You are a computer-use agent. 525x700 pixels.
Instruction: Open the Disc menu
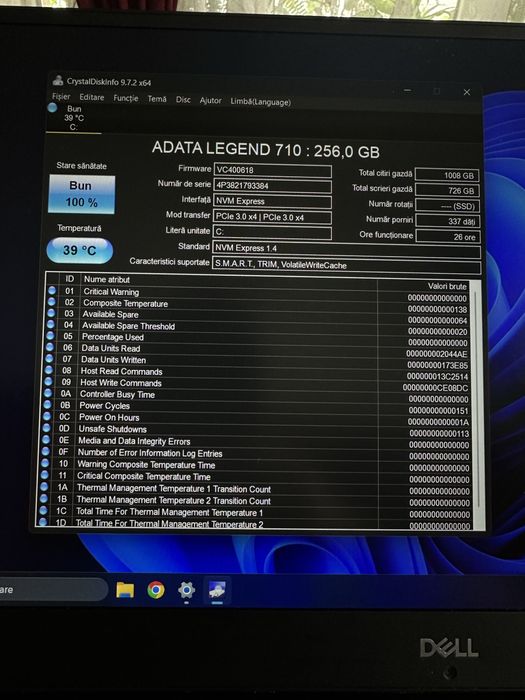183,100
